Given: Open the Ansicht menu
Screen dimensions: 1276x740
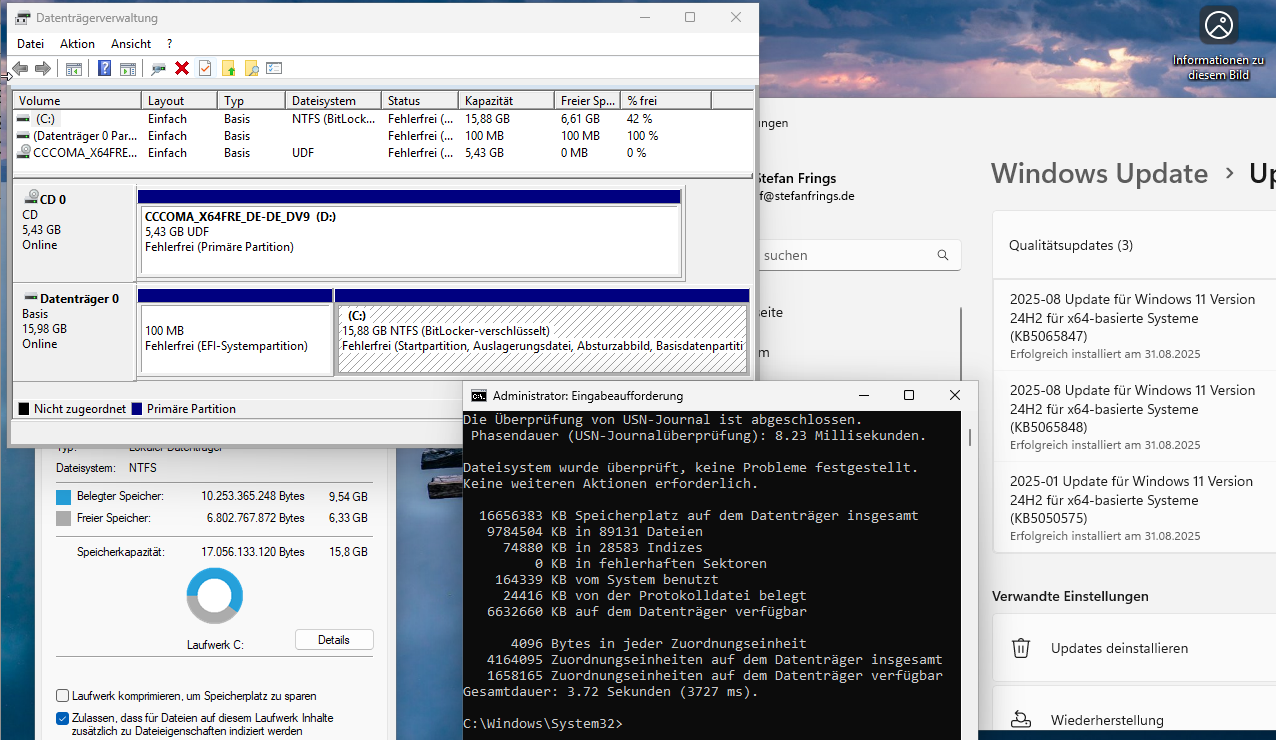Looking at the screenshot, I should click(131, 44).
